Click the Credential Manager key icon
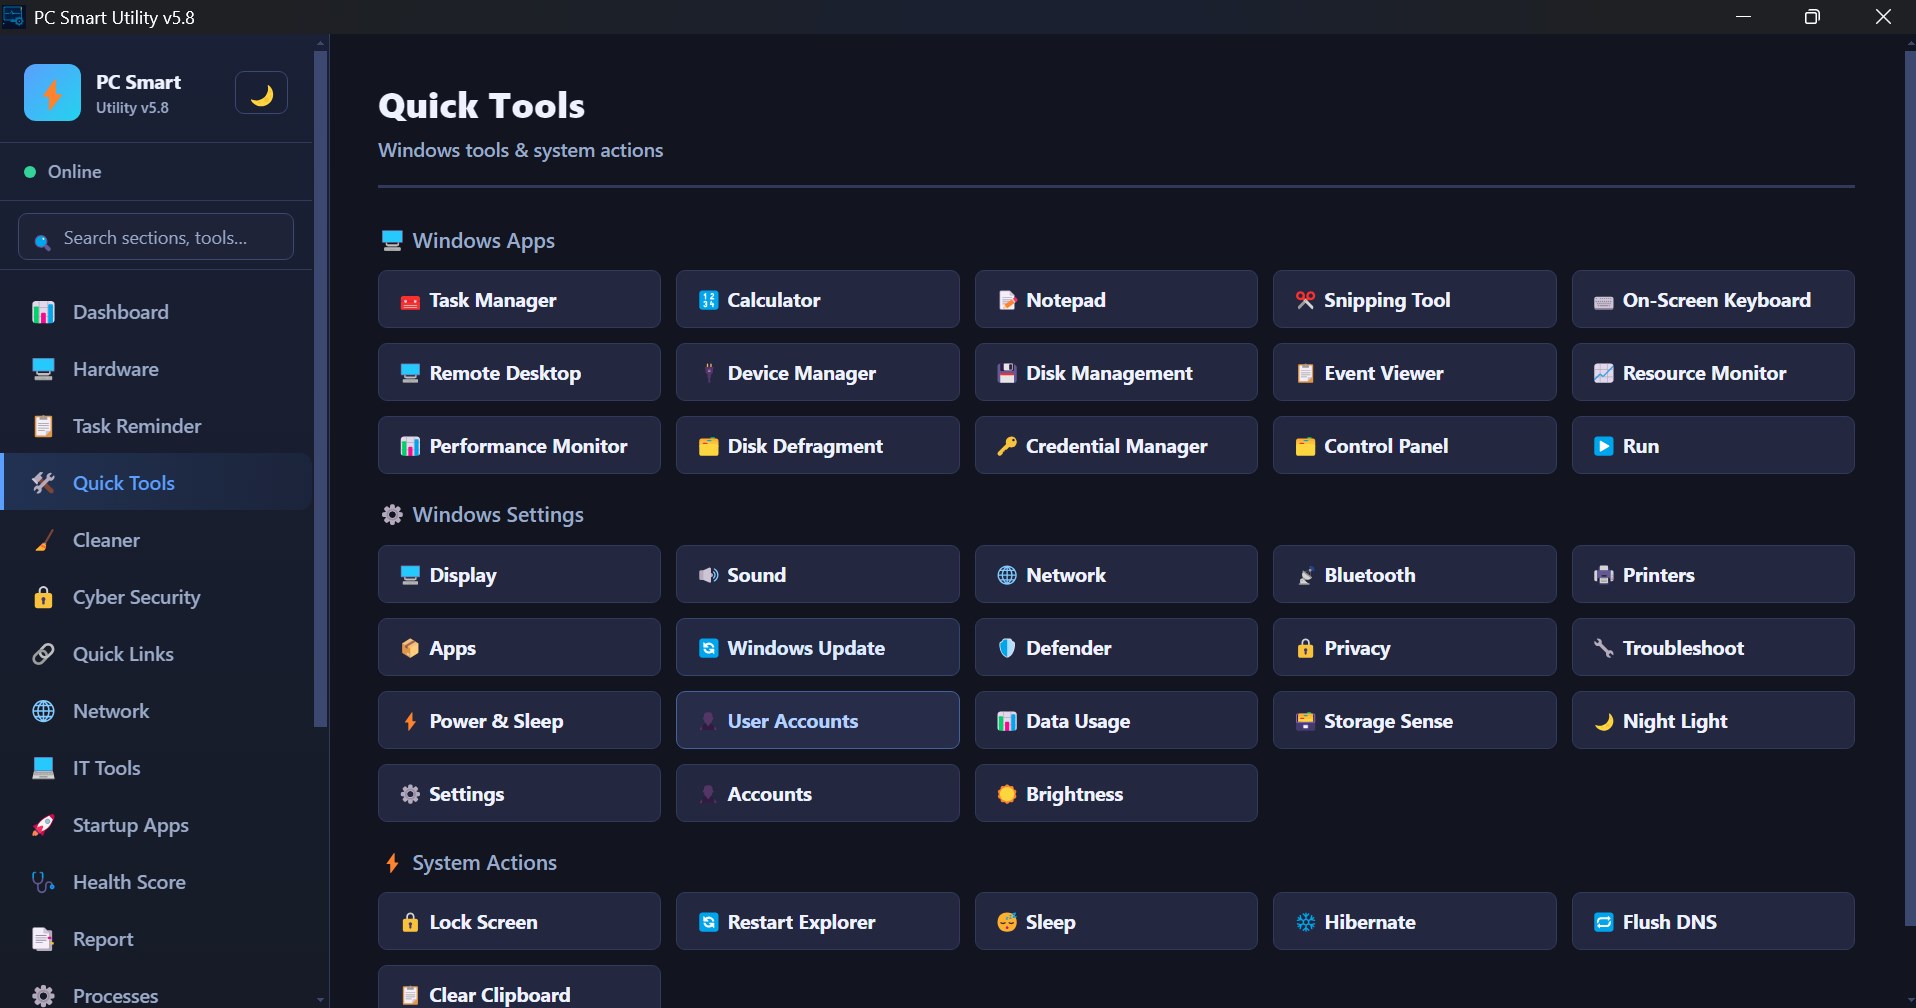This screenshot has width=1916, height=1008. tap(1007, 446)
